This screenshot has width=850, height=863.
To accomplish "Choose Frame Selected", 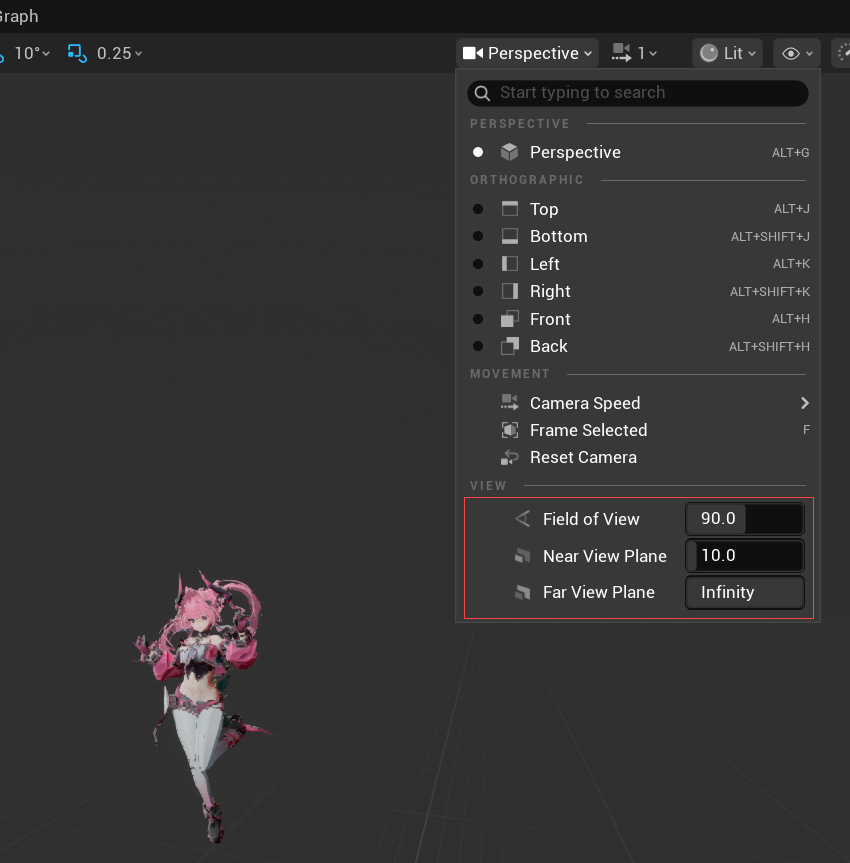I will point(638,430).
